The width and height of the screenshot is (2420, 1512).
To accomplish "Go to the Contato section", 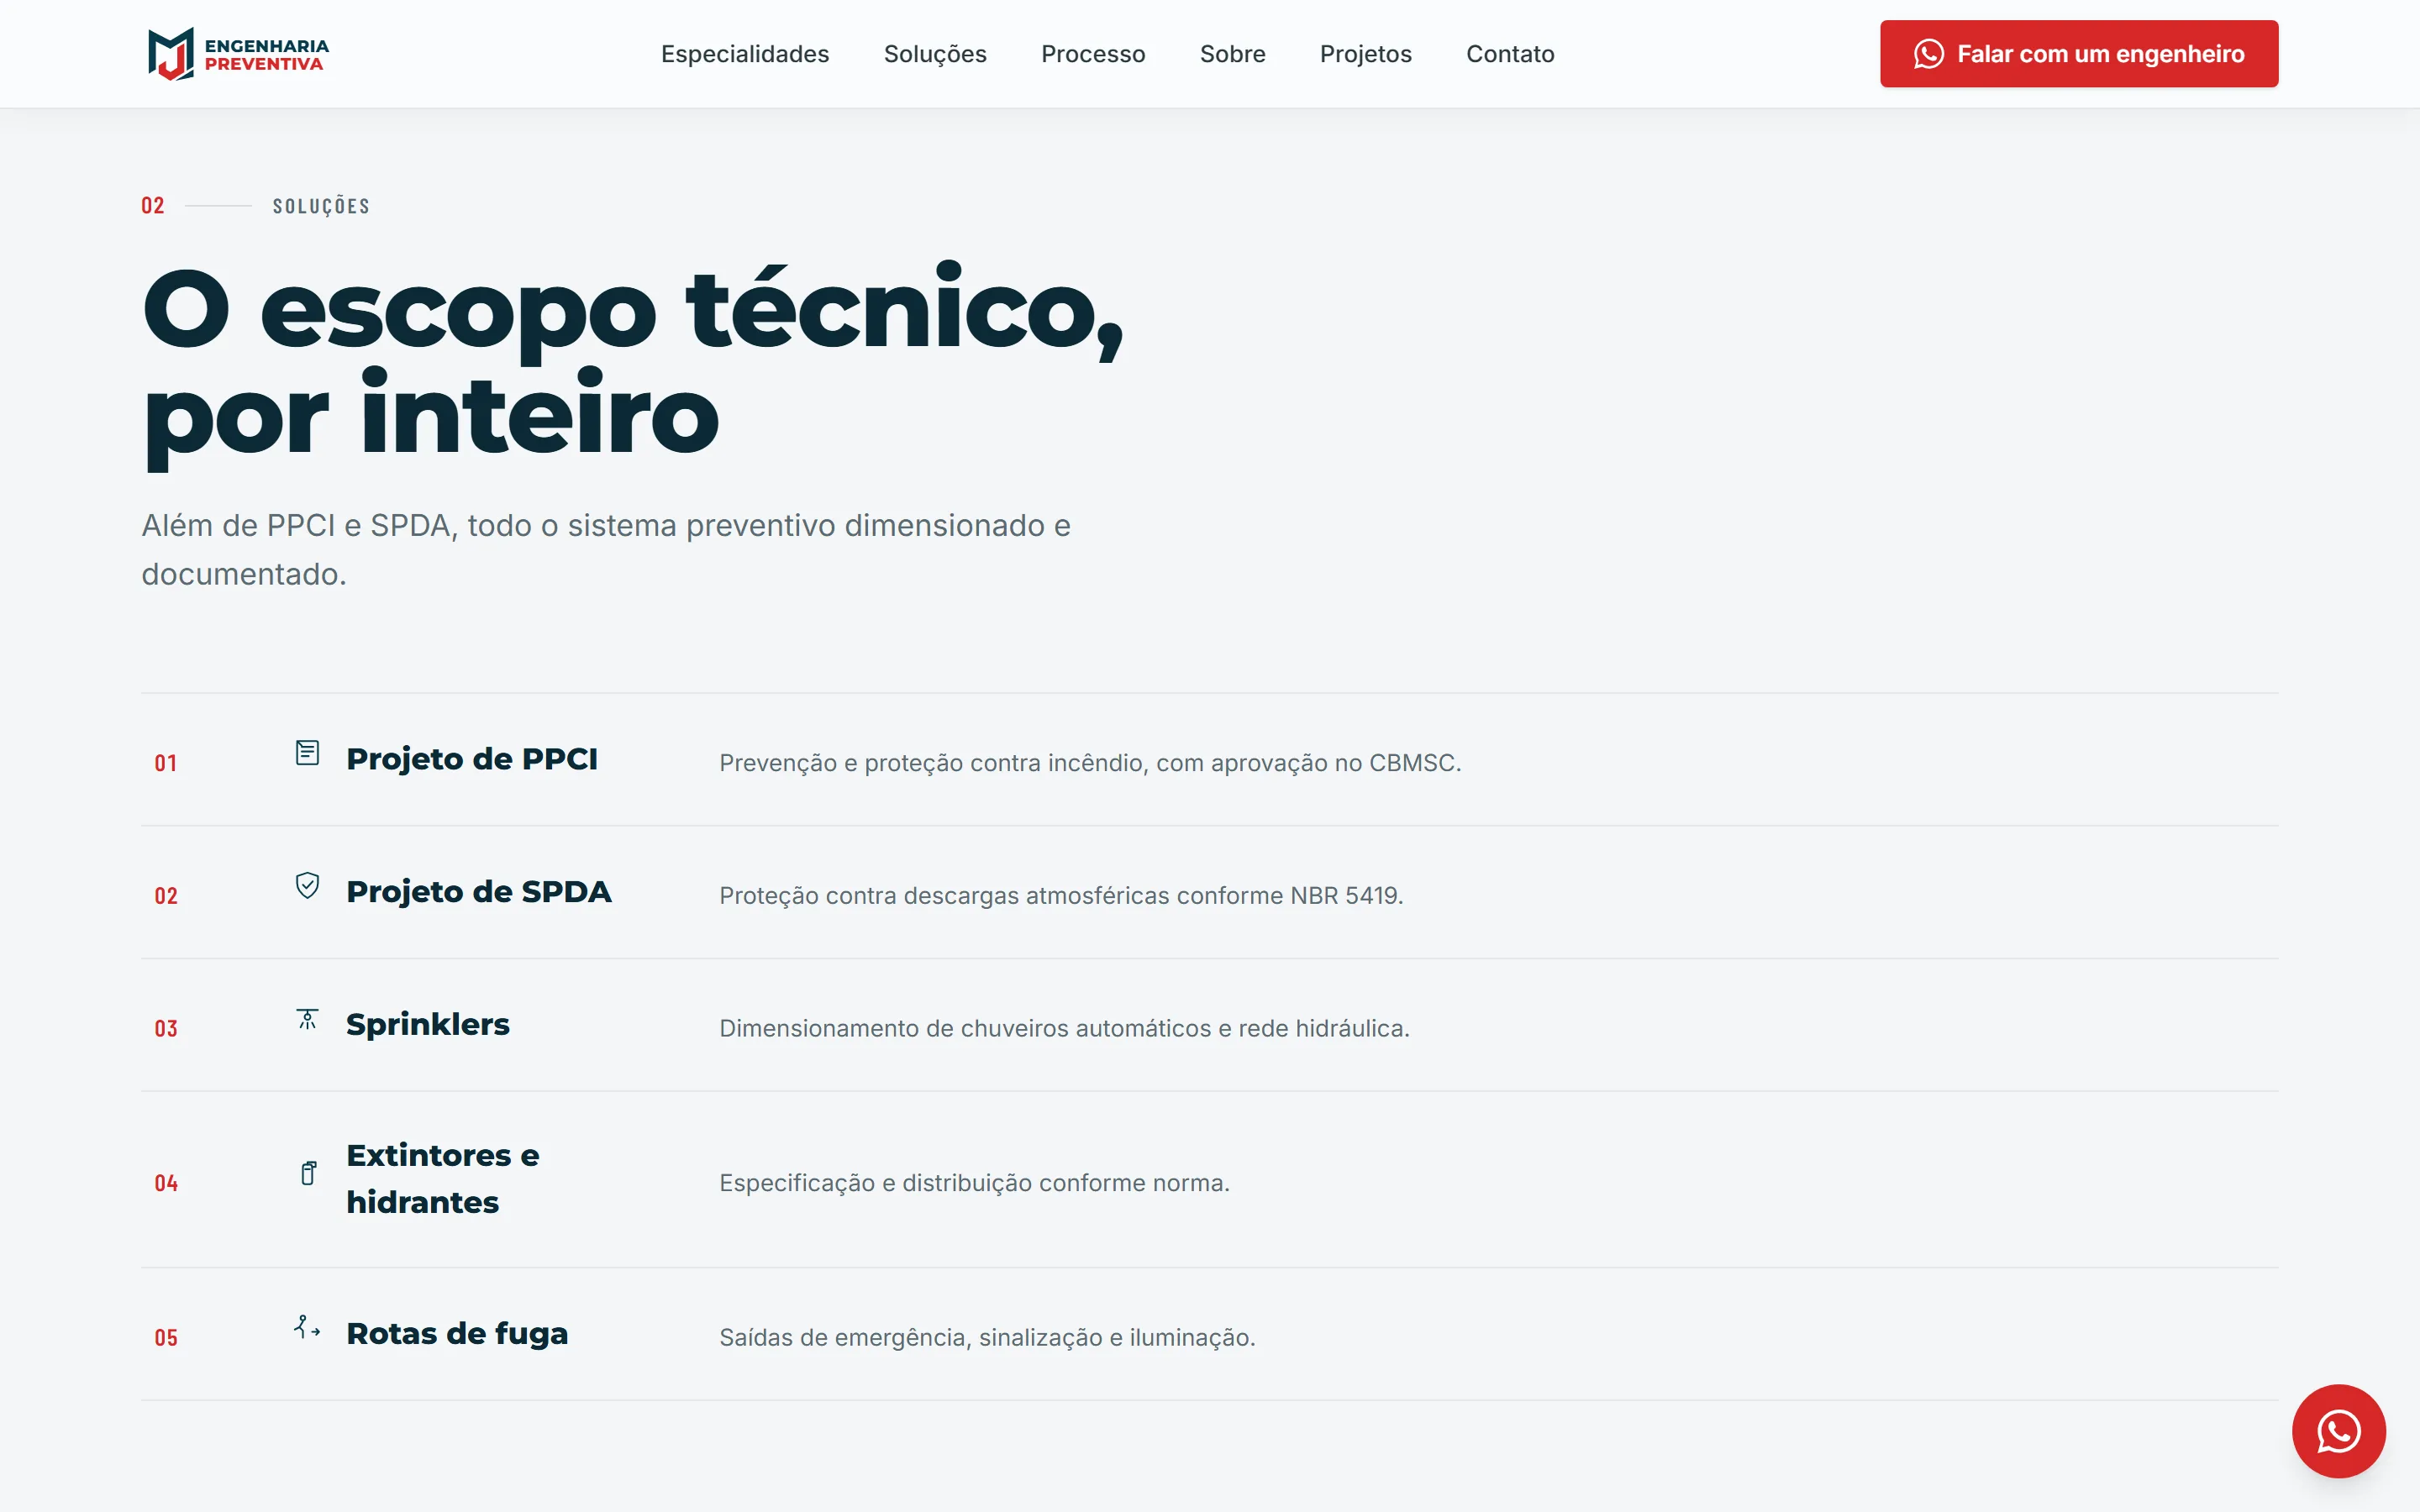I will 1510,54.
